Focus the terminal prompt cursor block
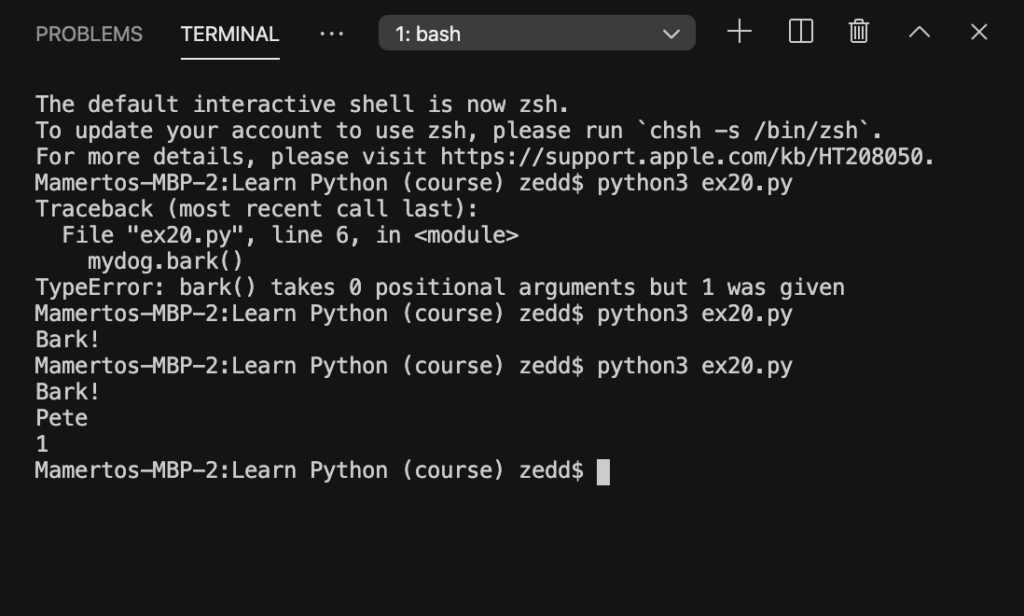Image resolution: width=1024 pixels, height=616 pixels. tap(603, 472)
